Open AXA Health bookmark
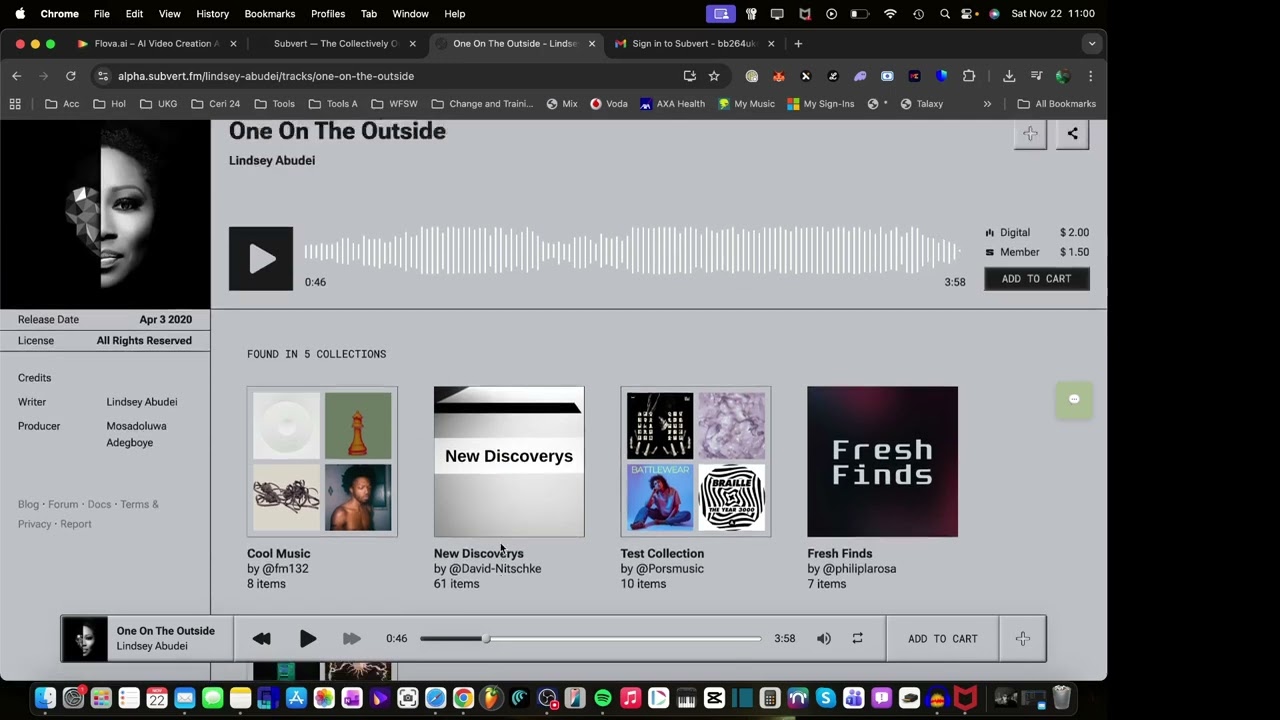Screen dimensions: 1280x720 click(672, 104)
